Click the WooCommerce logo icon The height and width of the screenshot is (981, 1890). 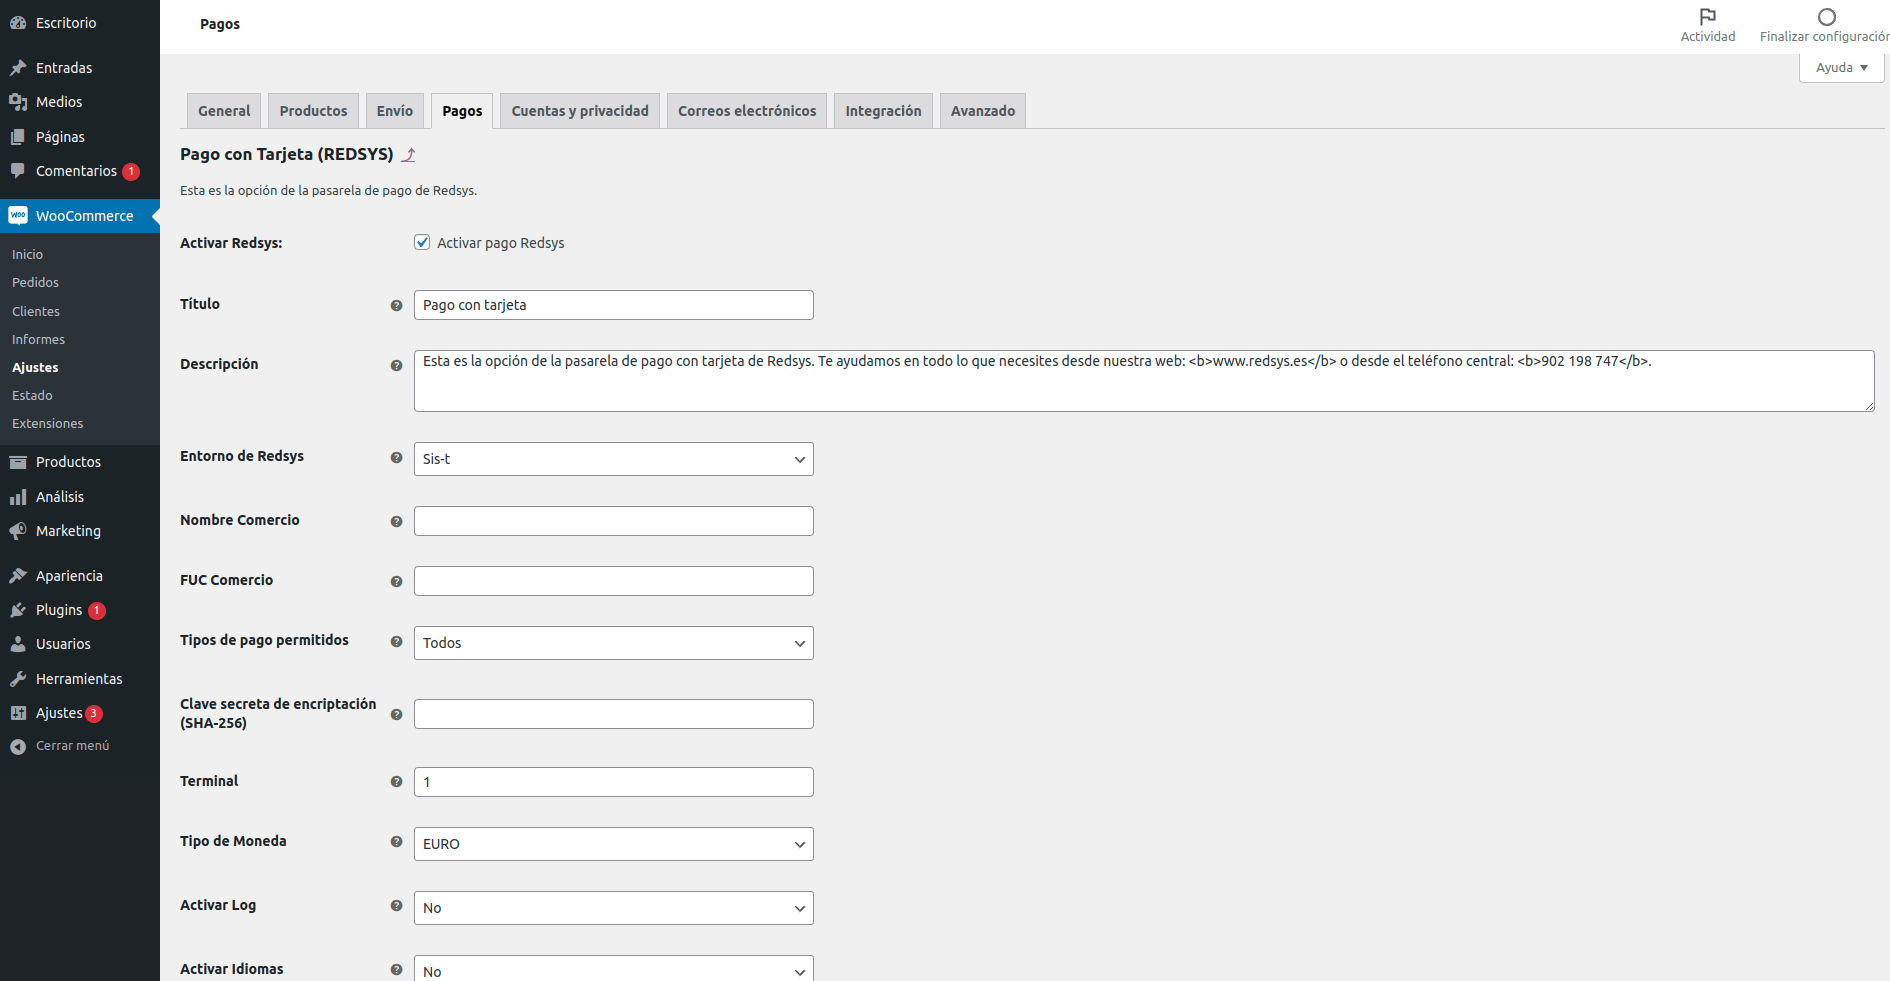(x=18, y=216)
